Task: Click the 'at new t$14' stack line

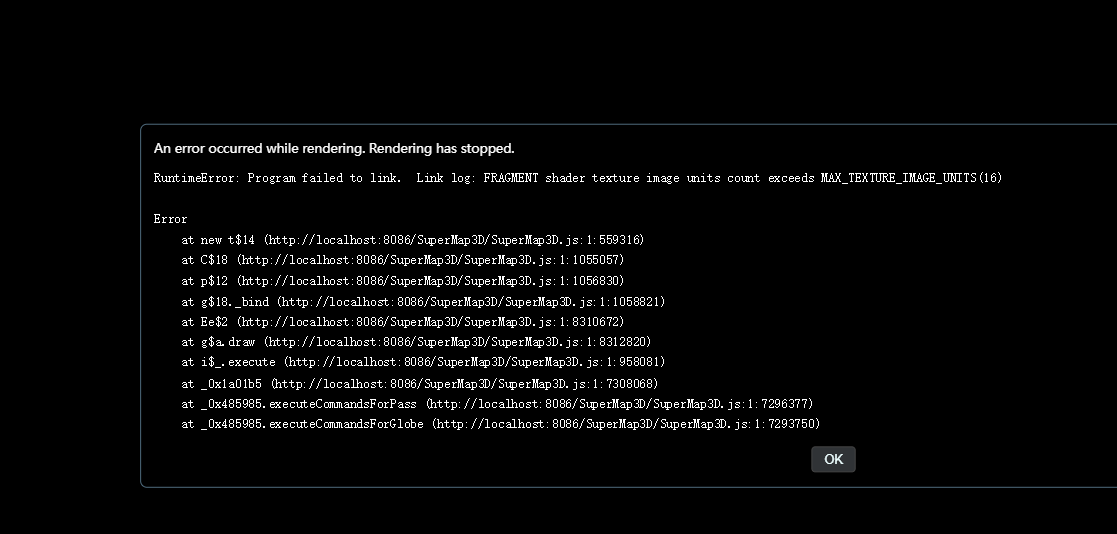Action: [x=412, y=240]
